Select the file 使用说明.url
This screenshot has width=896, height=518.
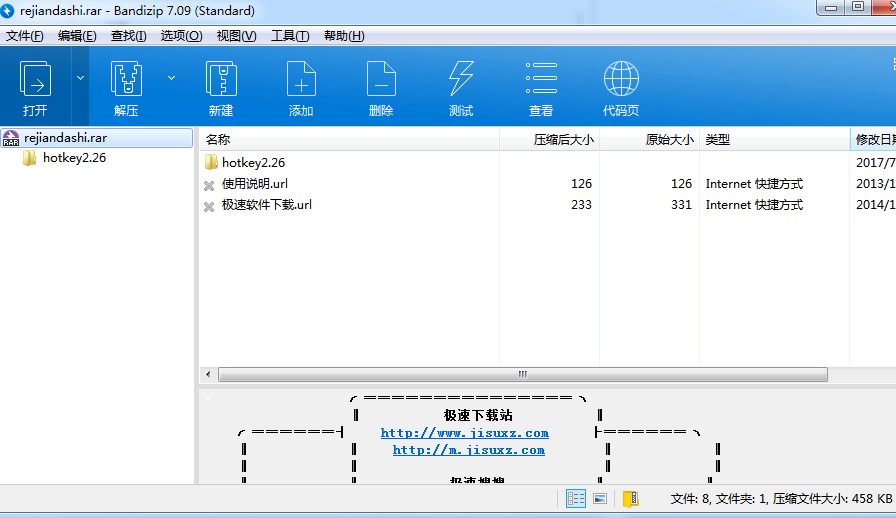coord(255,184)
